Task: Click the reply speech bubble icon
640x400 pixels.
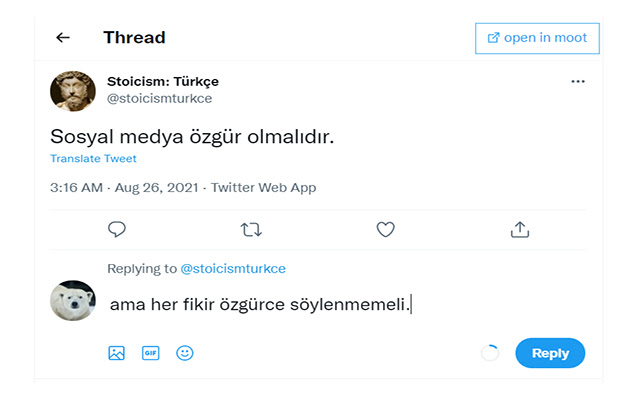Action: pos(117,229)
